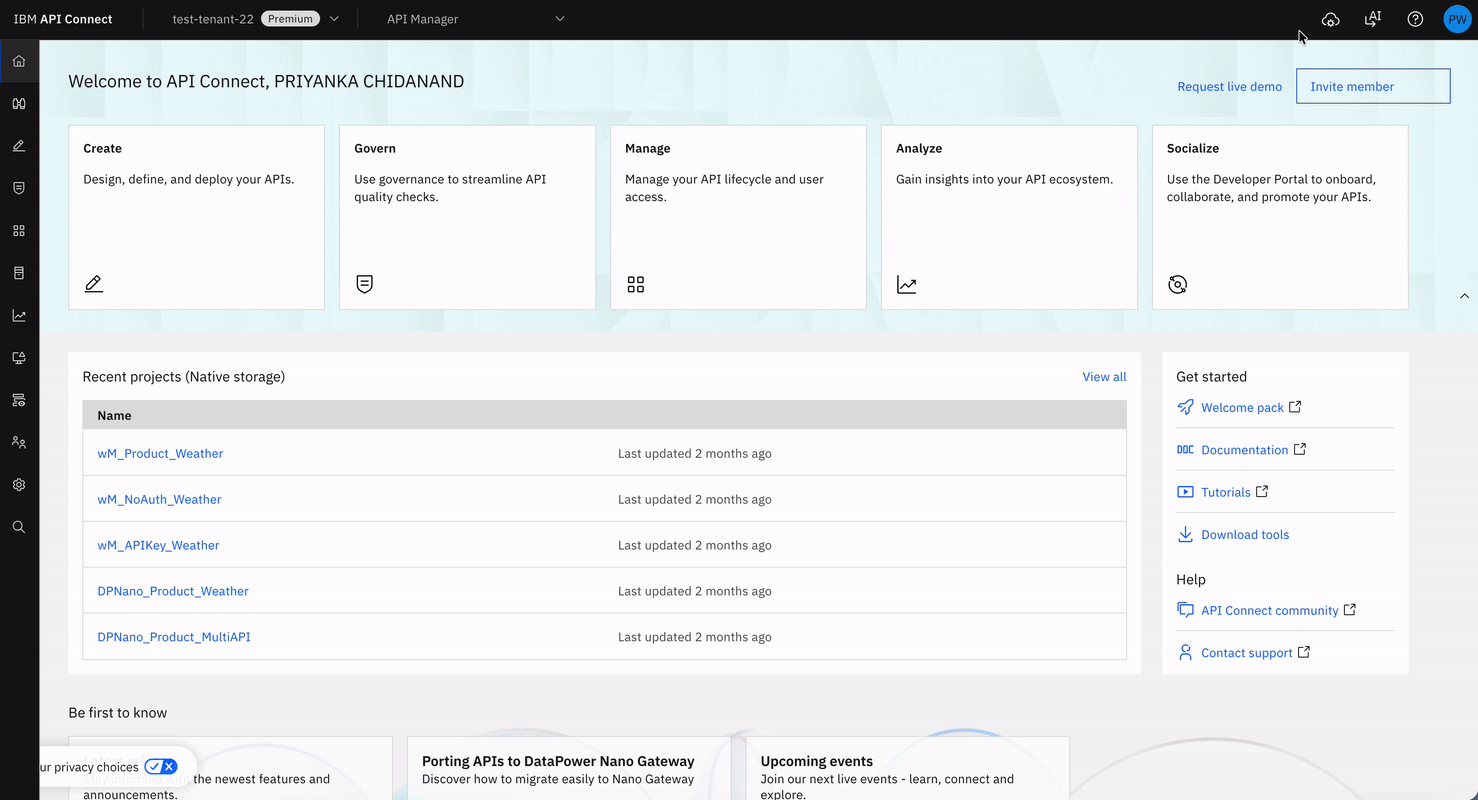Click the Invite member button
Viewport: 1478px width, 800px height.
click(1373, 86)
